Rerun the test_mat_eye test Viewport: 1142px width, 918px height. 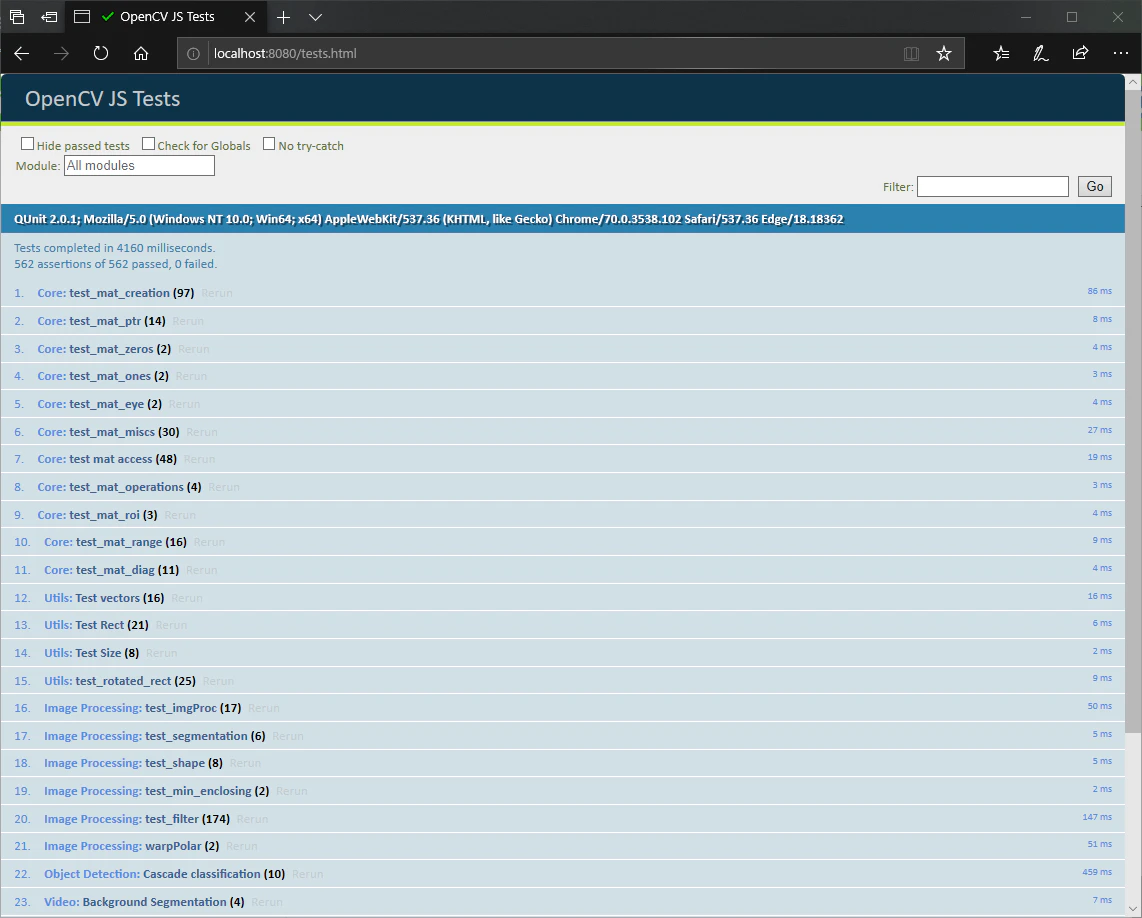(x=184, y=404)
